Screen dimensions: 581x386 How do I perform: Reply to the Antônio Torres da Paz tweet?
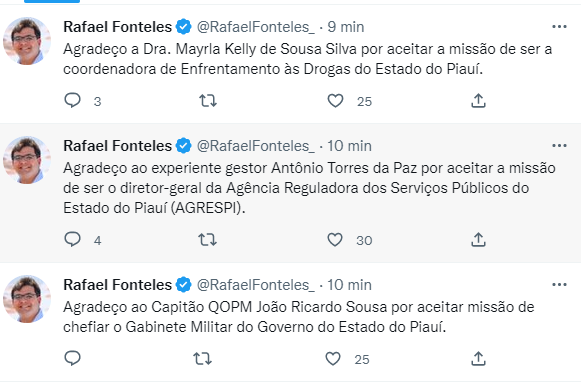click(x=73, y=239)
